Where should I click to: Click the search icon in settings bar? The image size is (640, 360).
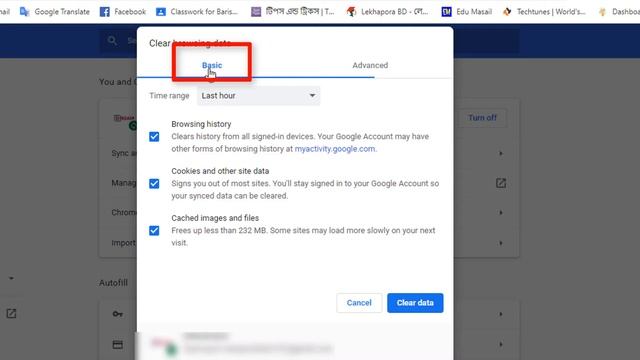click(112, 40)
